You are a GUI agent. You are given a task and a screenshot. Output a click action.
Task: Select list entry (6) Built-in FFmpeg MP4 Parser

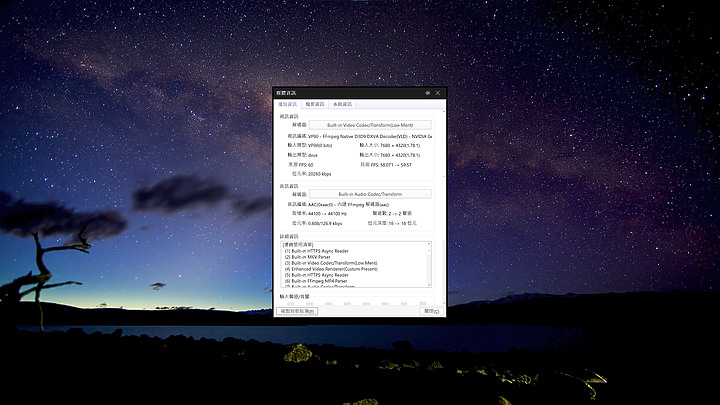click(318, 281)
